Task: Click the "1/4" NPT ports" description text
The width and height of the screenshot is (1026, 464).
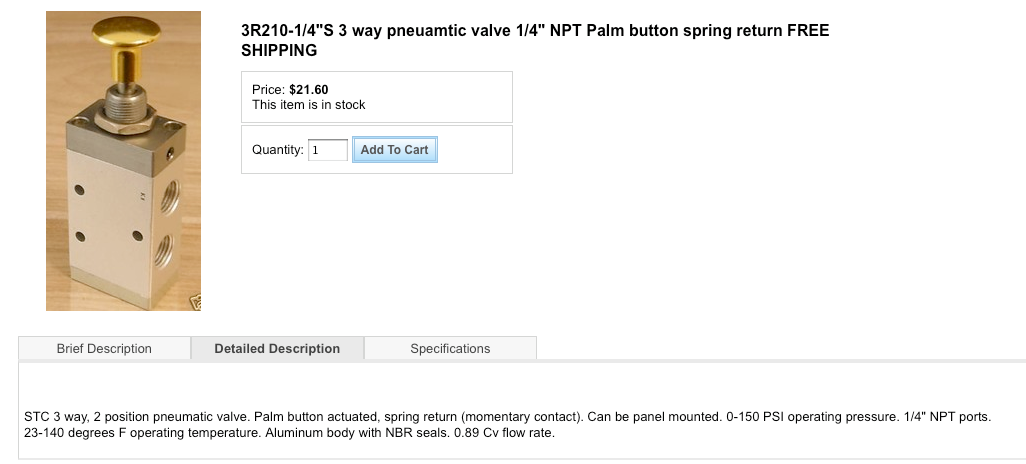Action: [x=944, y=416]
